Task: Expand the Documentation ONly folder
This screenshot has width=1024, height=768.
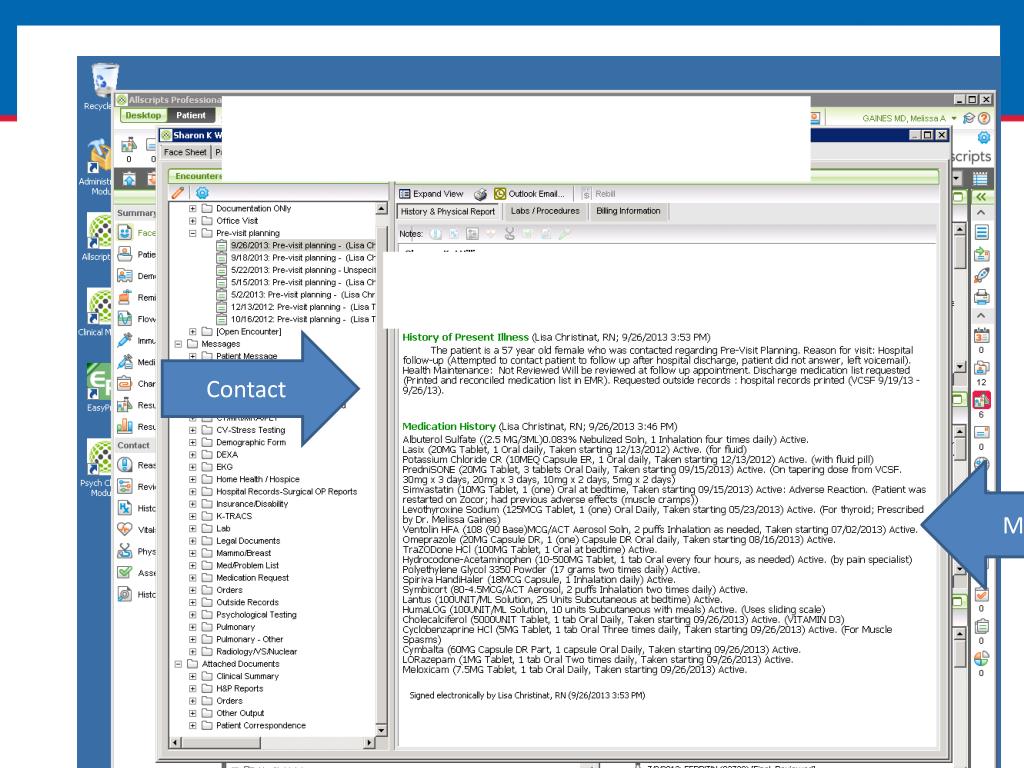Action: [x=193, y=208]
